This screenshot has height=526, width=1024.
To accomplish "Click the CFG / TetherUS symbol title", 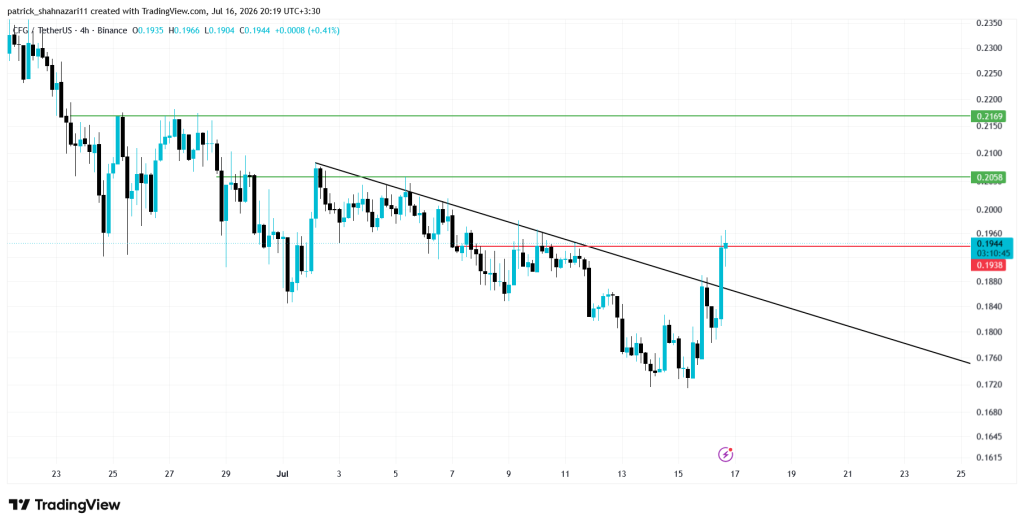I will click(x=44, y=30).
